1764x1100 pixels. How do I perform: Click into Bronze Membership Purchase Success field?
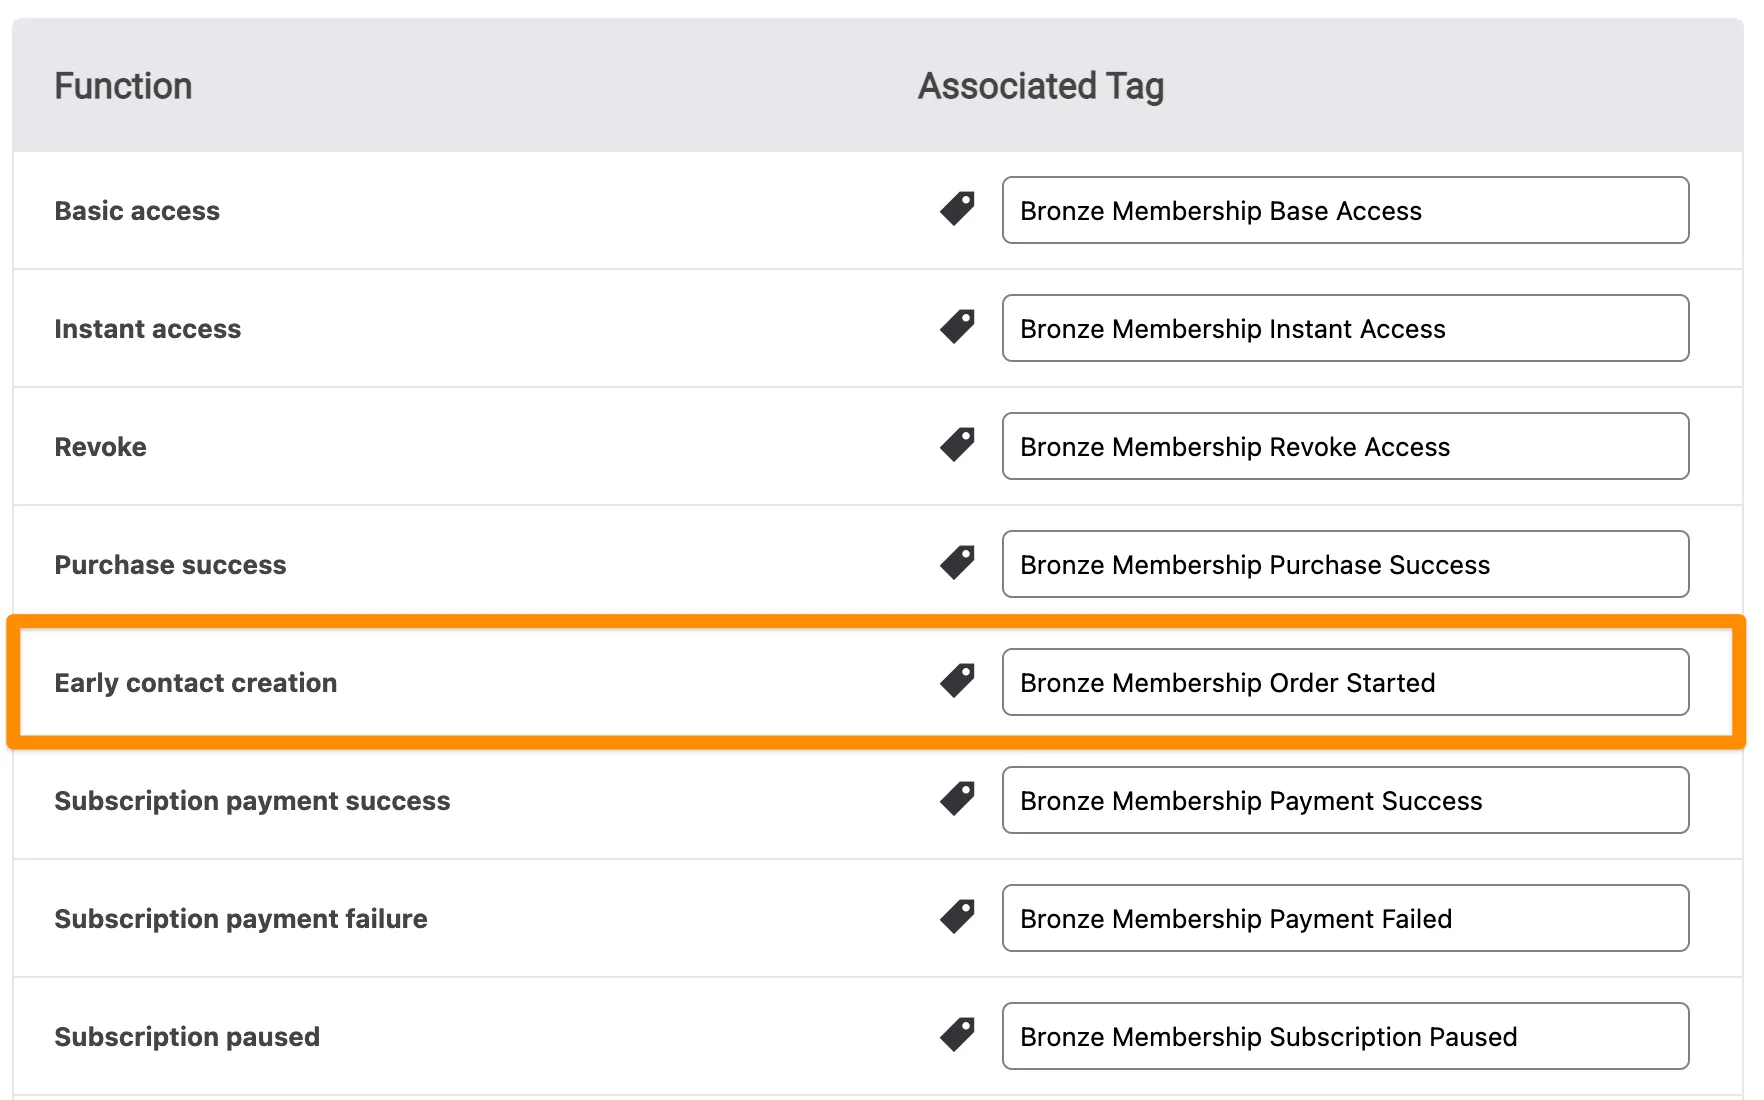pos(1345,564)
